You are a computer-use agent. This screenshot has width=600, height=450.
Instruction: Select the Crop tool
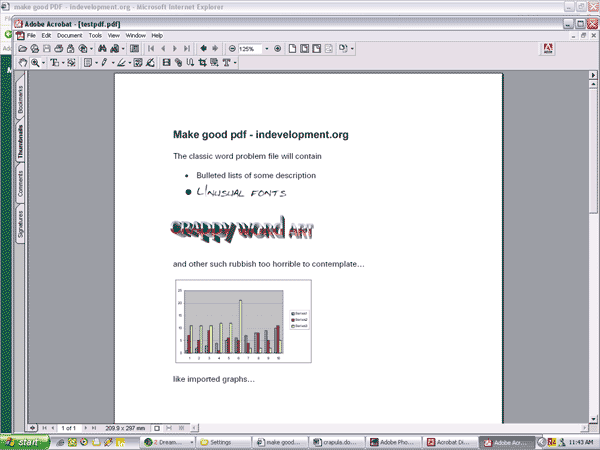coord(202,63)
